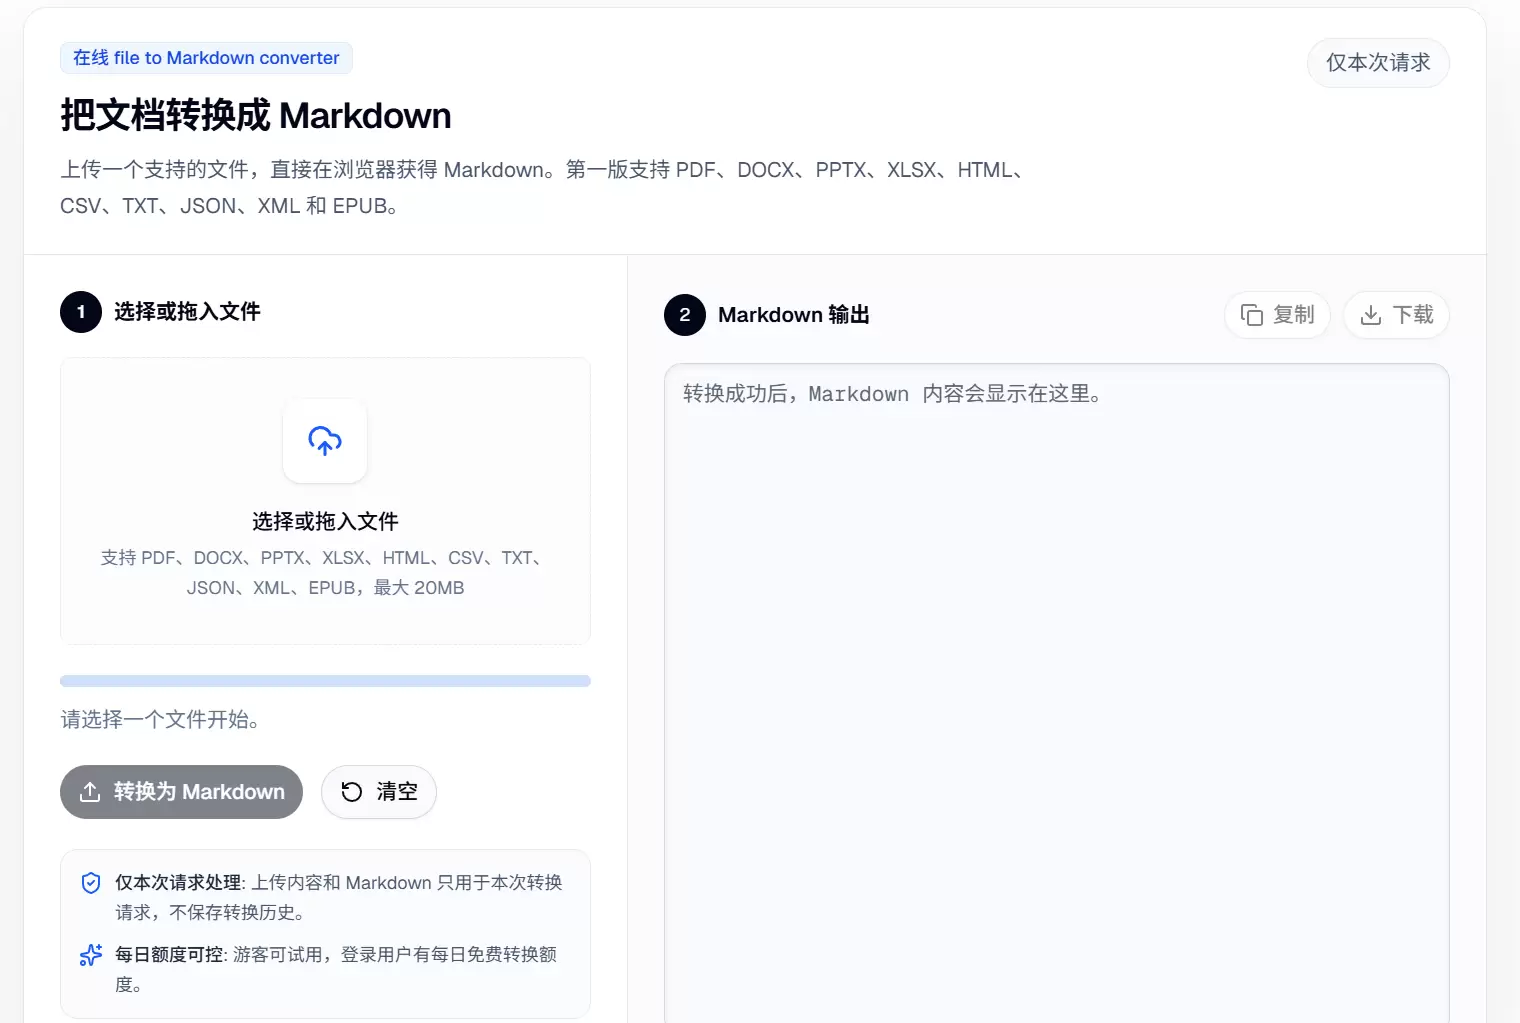Click the upload icon in 转换为 Markdown
This screenshot has width=1520, height=1023.
point(90,792)
